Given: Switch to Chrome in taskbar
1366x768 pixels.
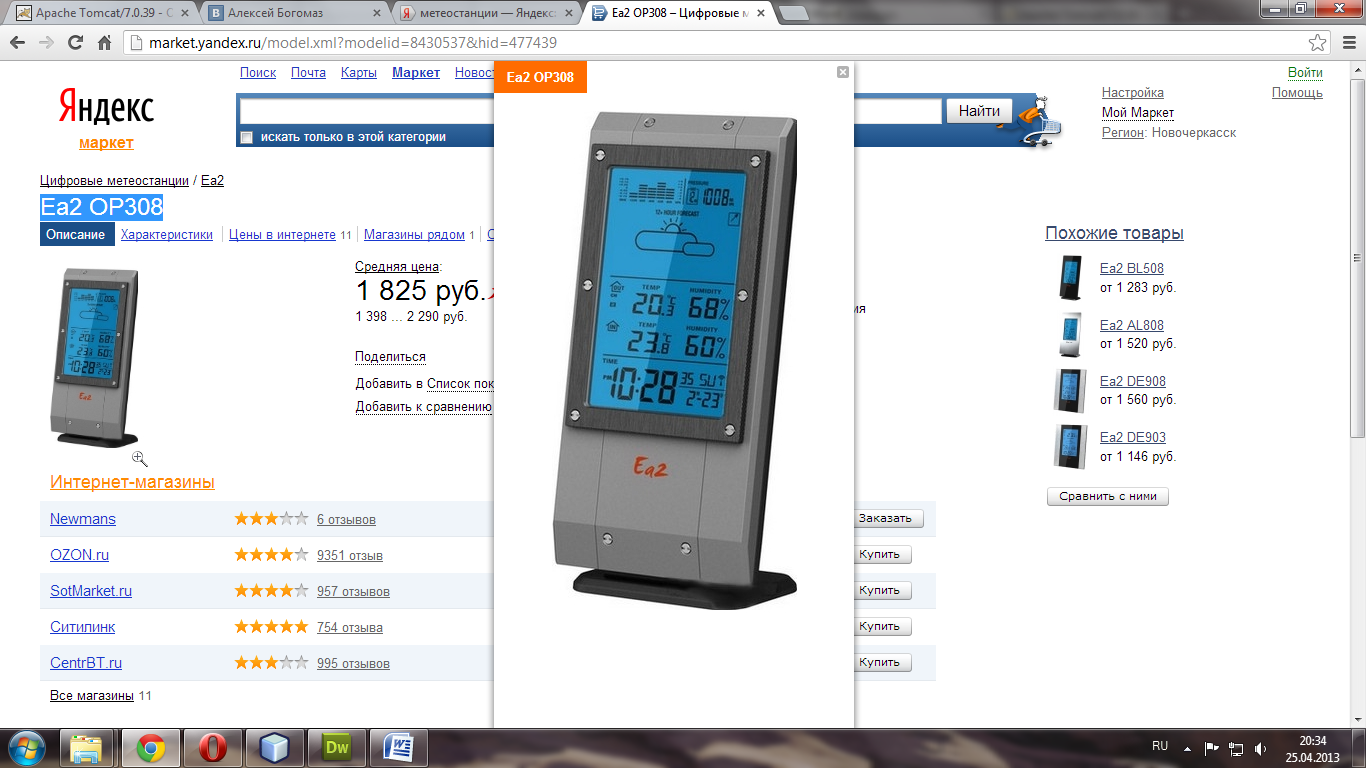Looking at the screenshot, I should [x=150, y=747].
